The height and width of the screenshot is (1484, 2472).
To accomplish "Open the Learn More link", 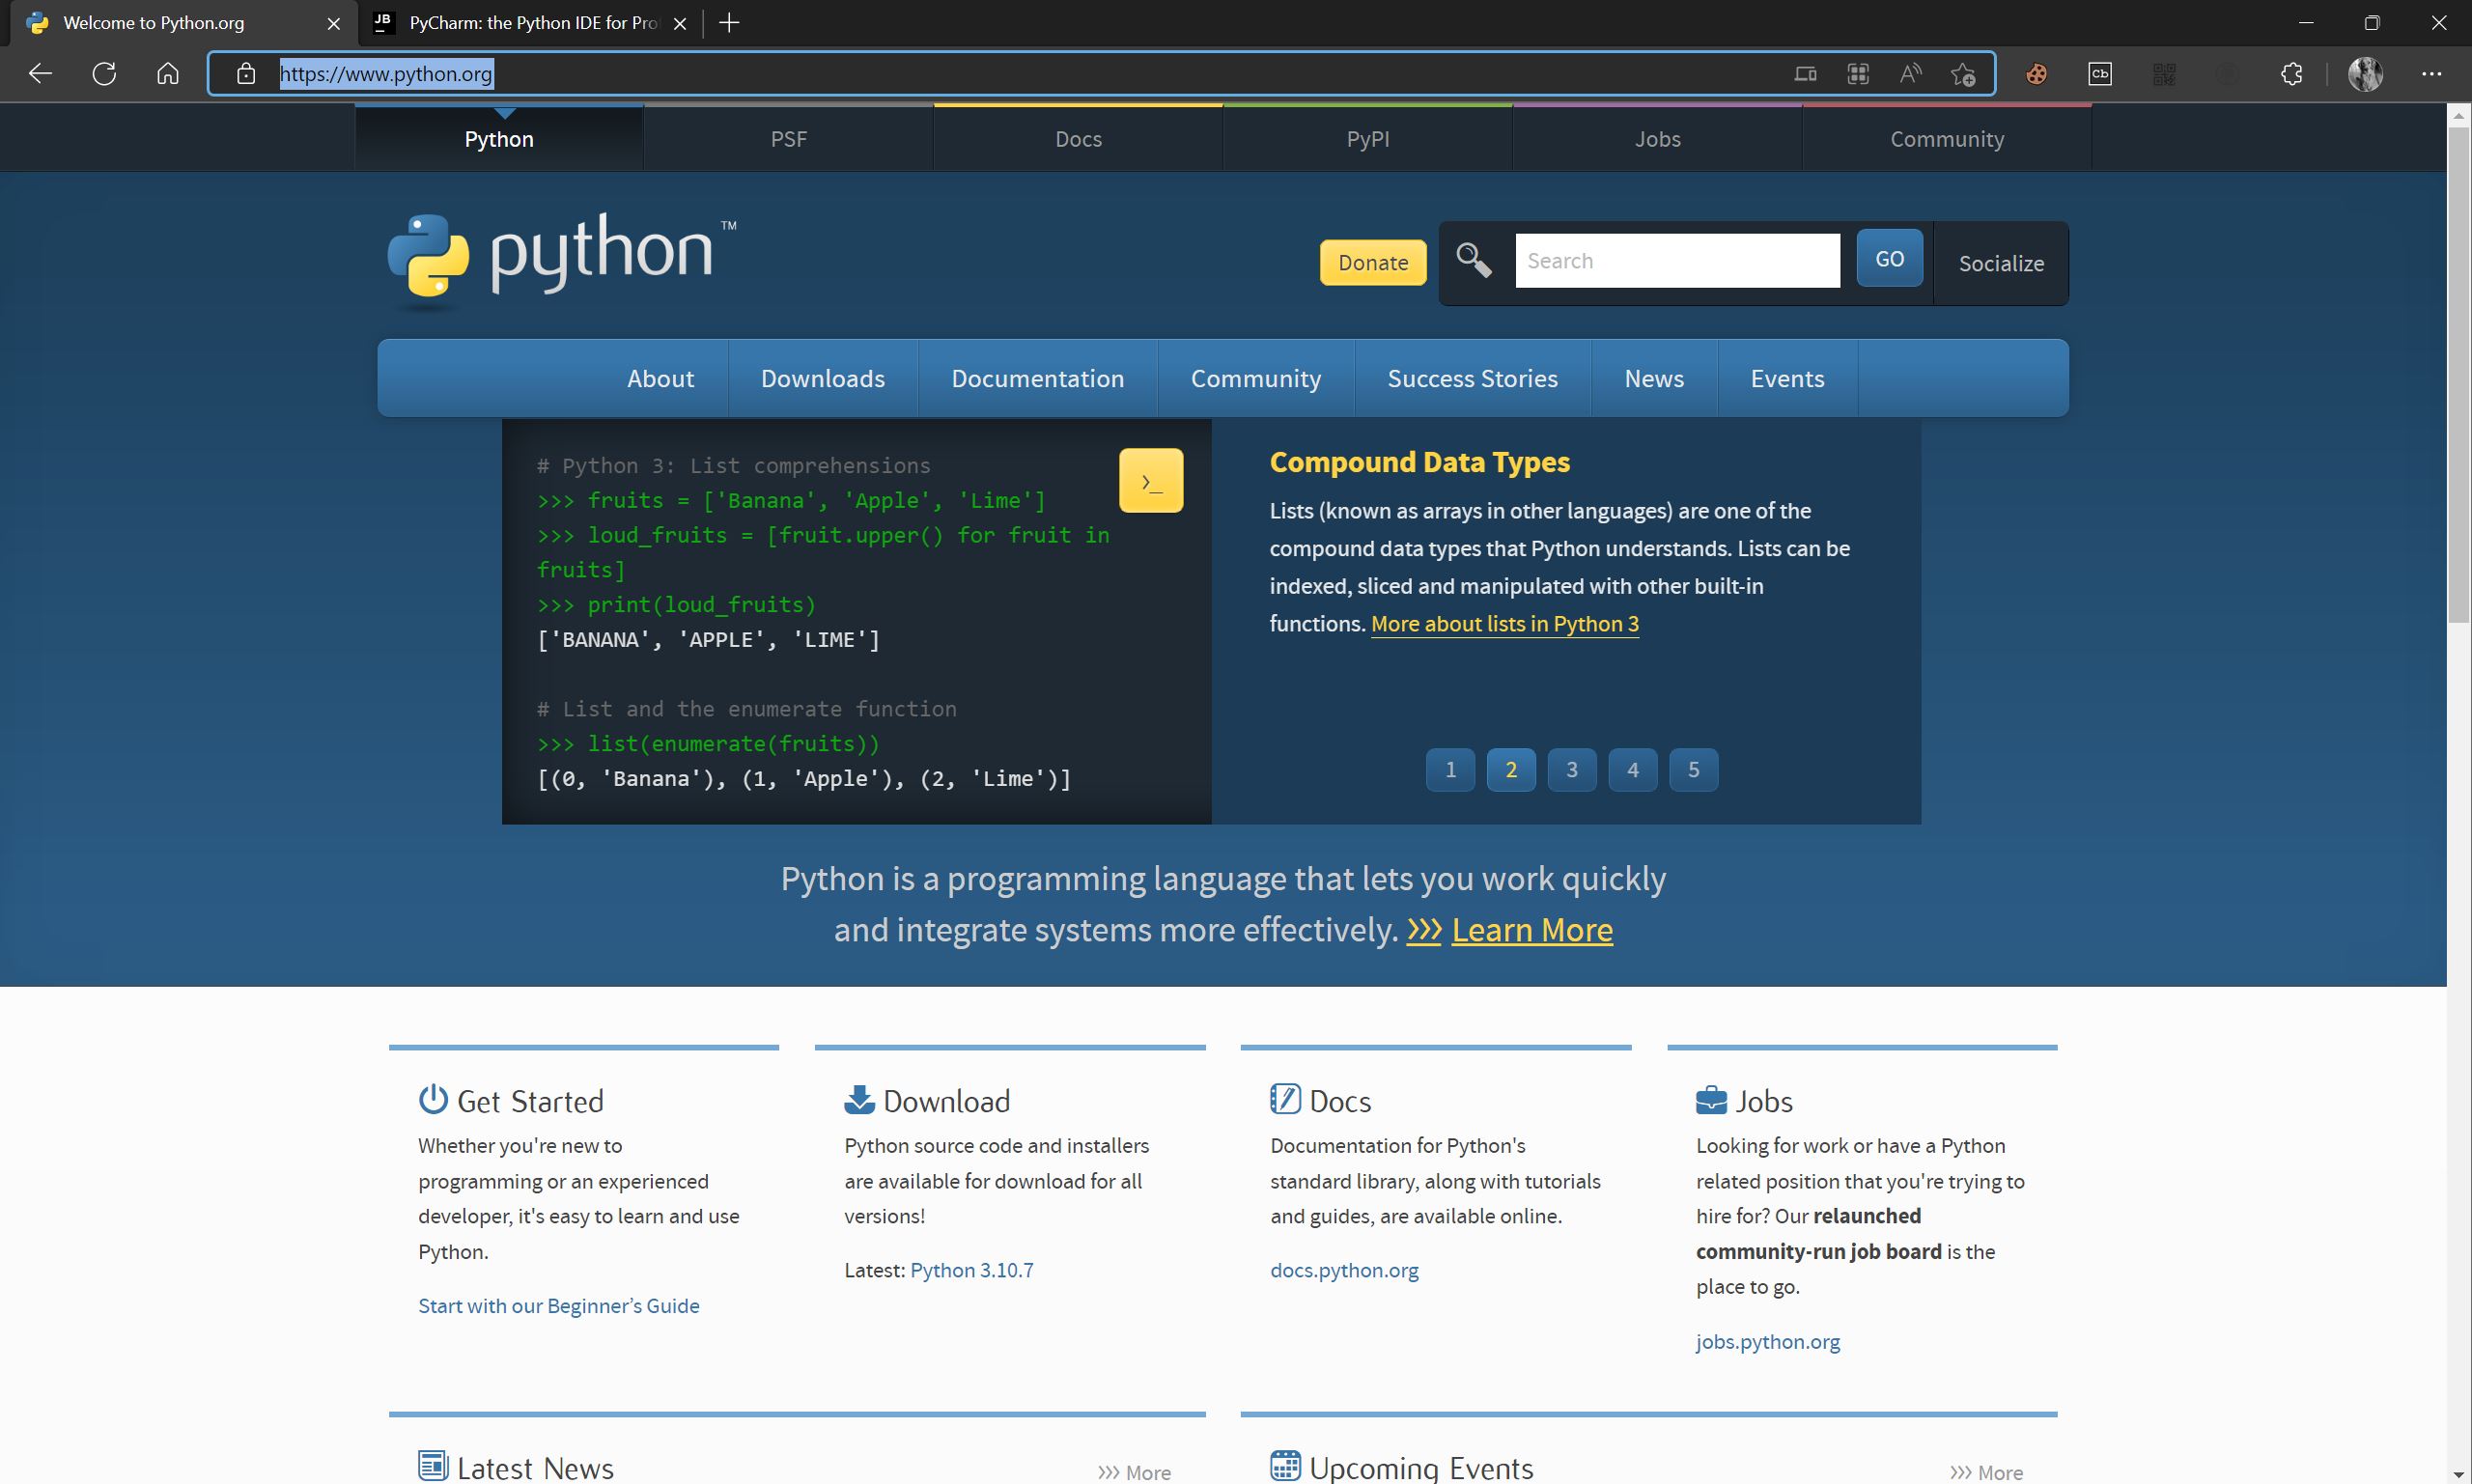I will 1531,930.
